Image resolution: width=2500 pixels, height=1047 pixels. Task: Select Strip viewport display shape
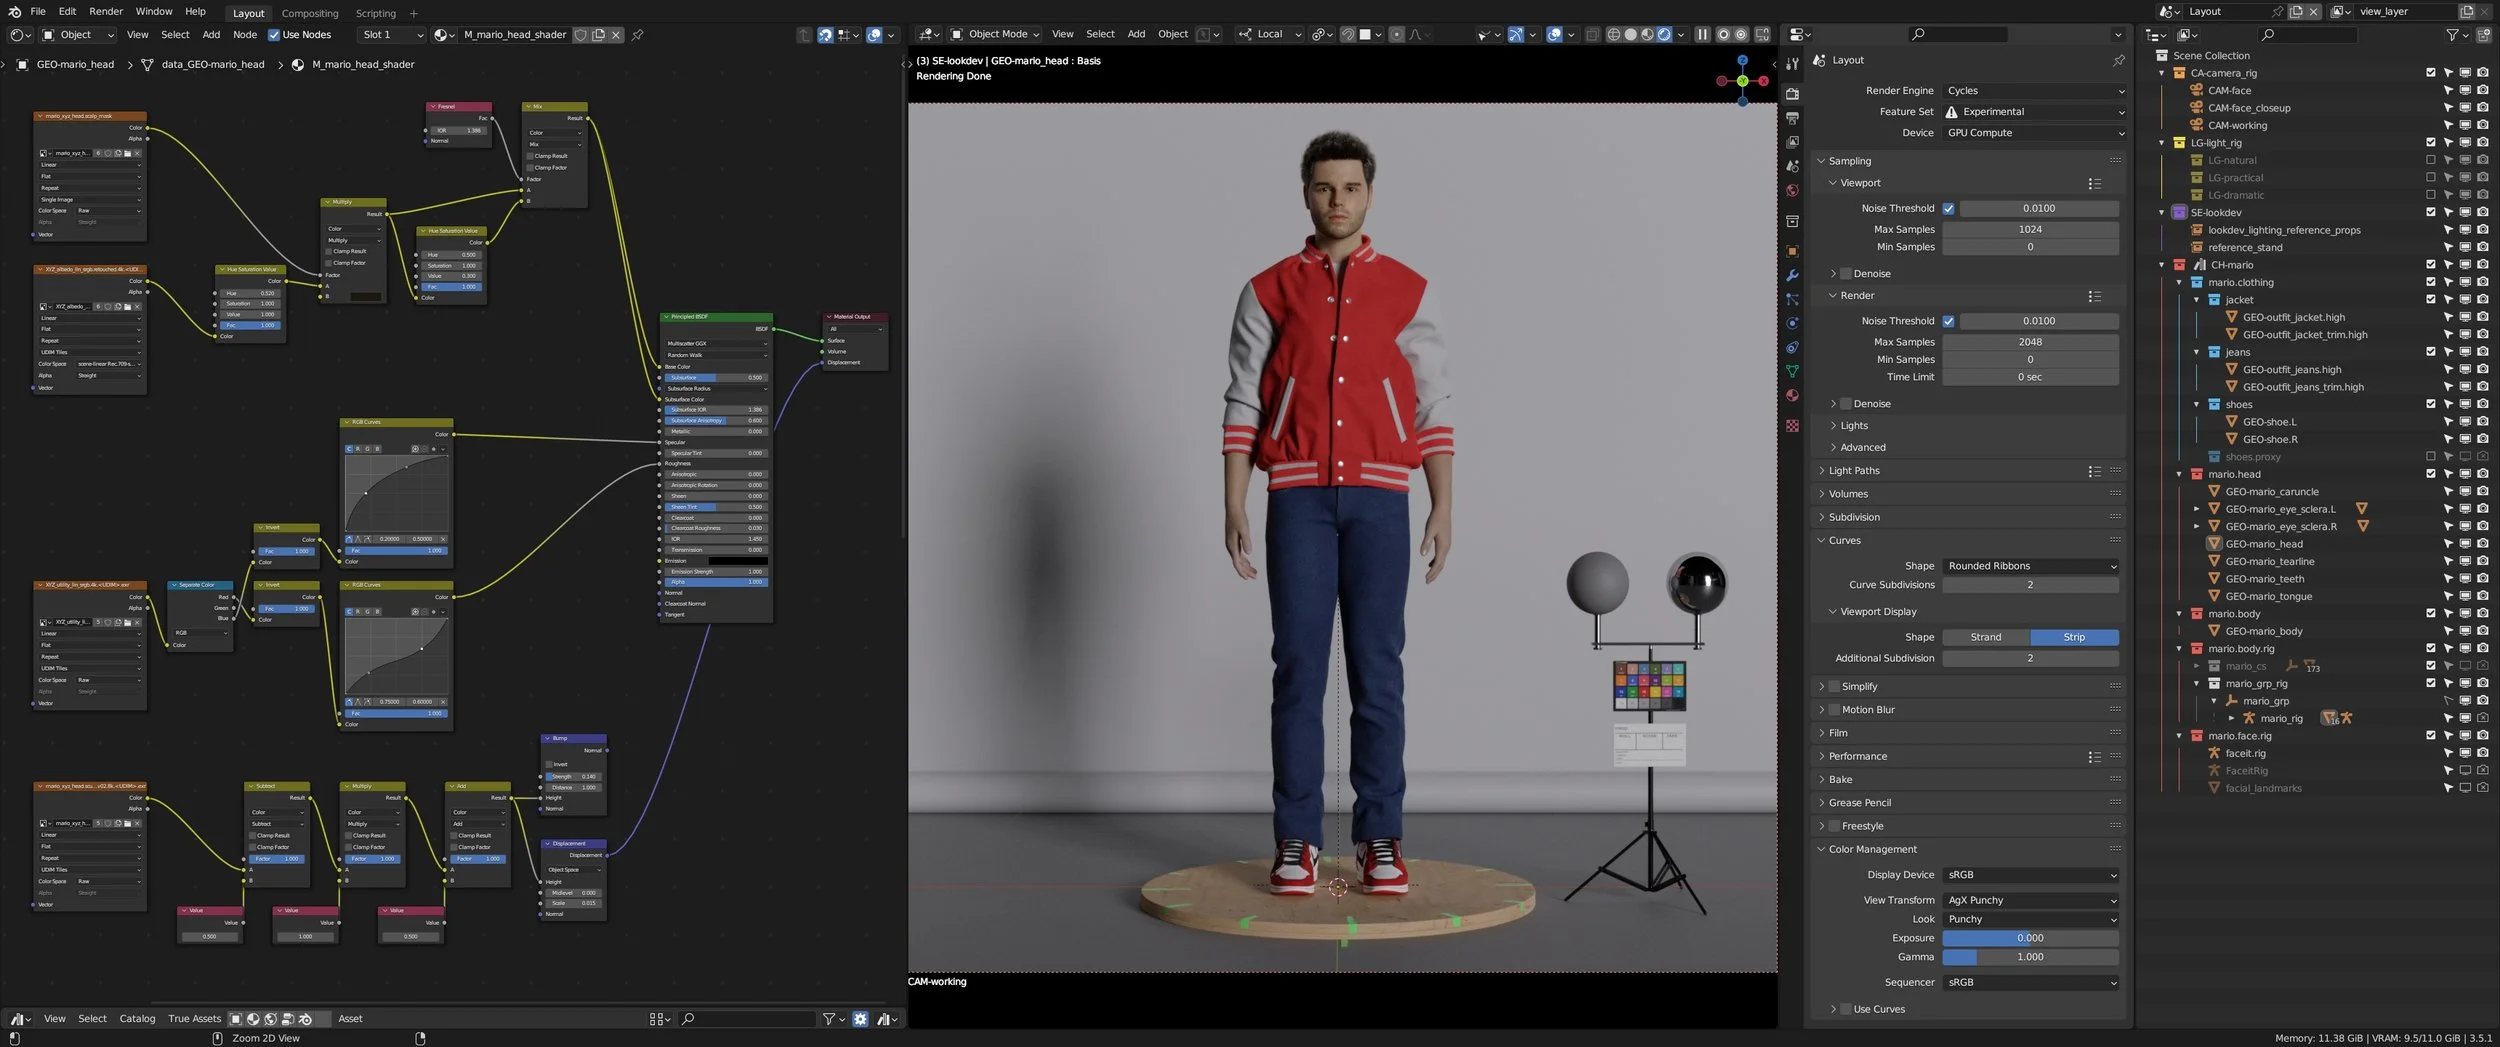(2074, 637)
